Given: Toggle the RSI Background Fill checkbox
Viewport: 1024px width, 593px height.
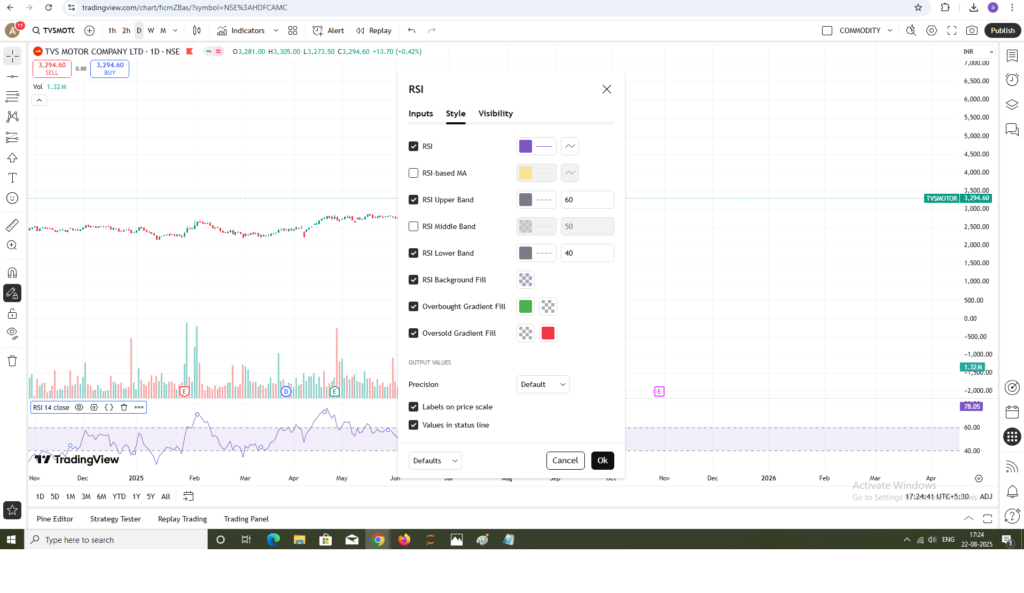Looking at the screenshot, I should 413,280.
